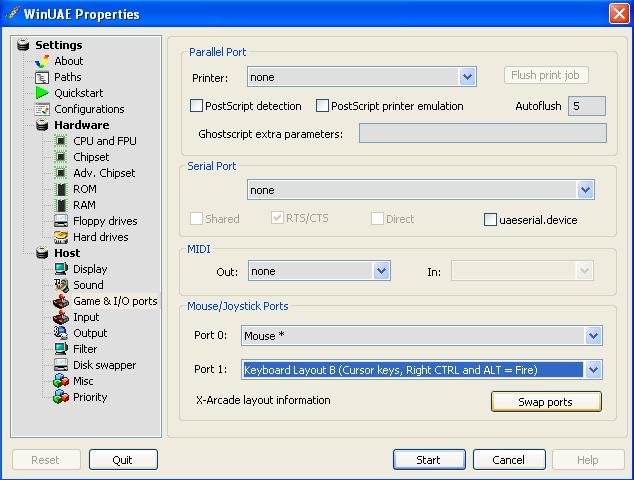The width and height of the screenshot is (634, 480).
Task: Click the Autoflush value field
Action: coord(587,106)
